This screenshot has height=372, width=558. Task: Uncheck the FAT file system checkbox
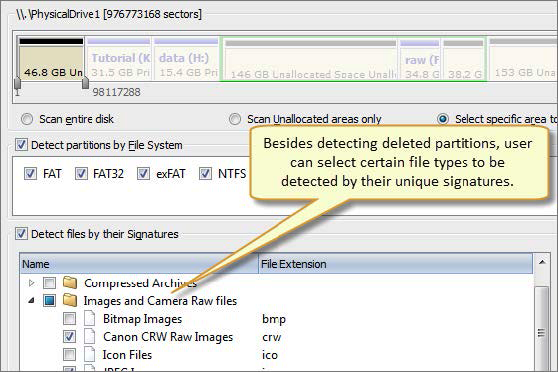coord(30,174)
